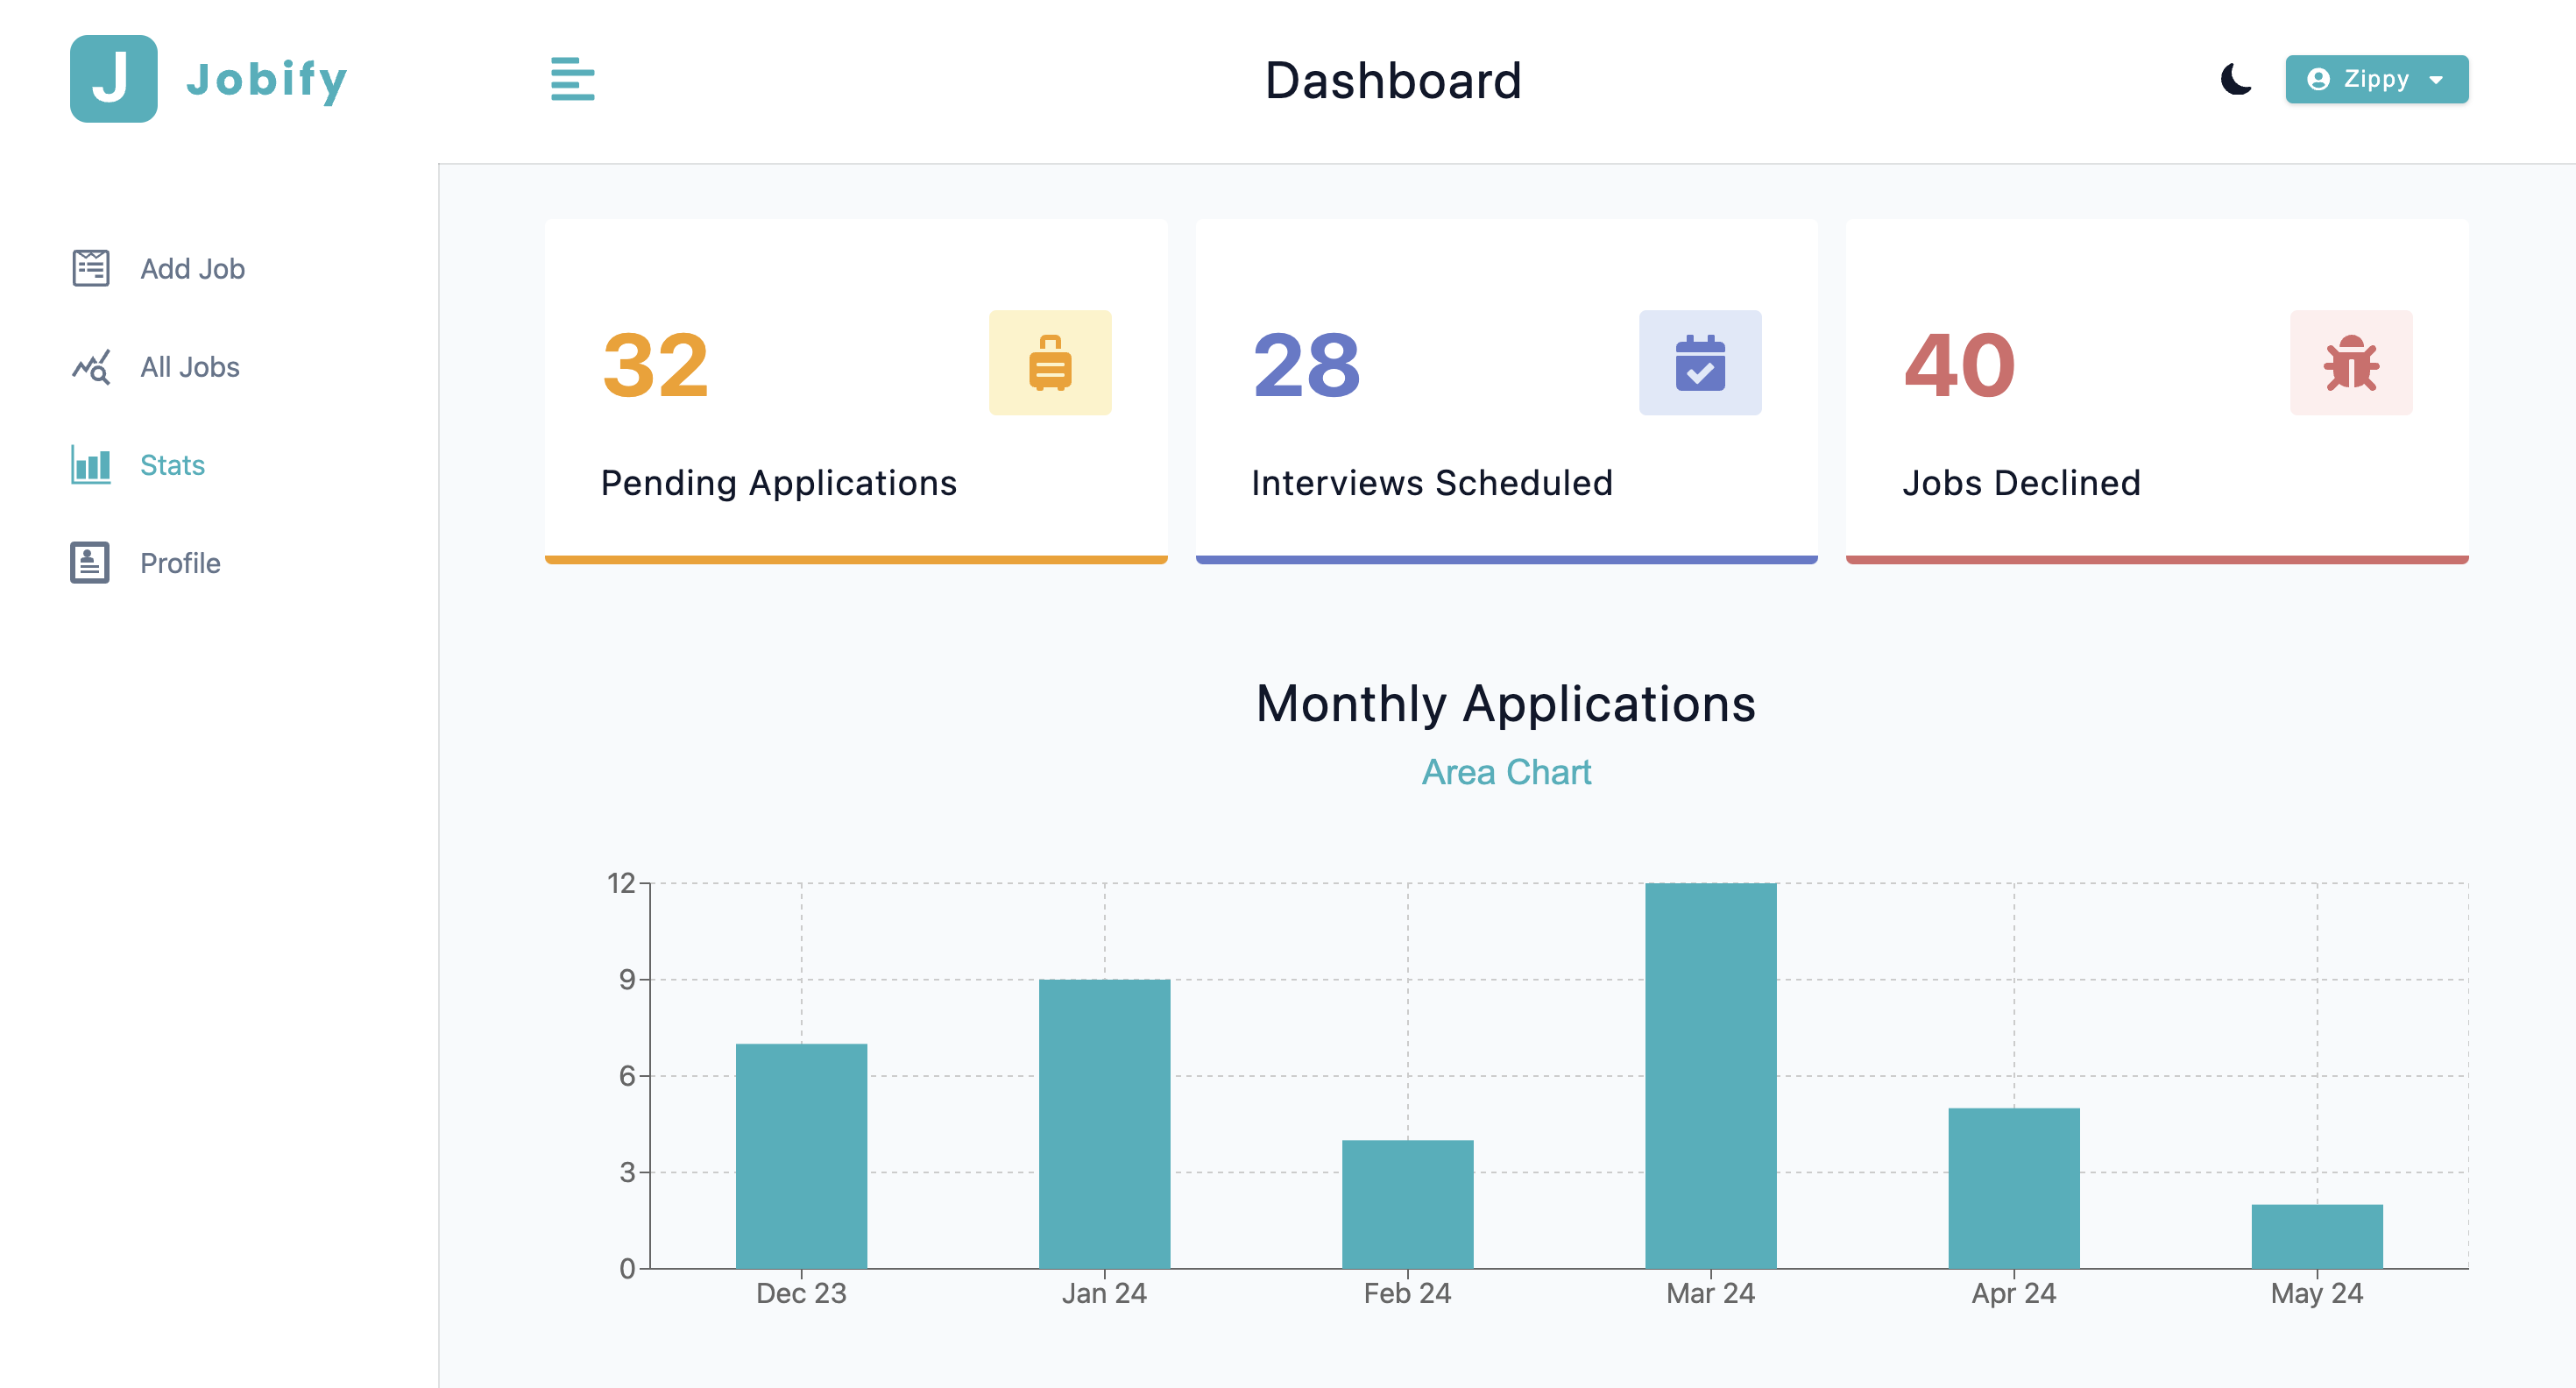Toggle the sidebar with the hamburger icon
Screen dimensions: 2576x1388
pos(572,79)
